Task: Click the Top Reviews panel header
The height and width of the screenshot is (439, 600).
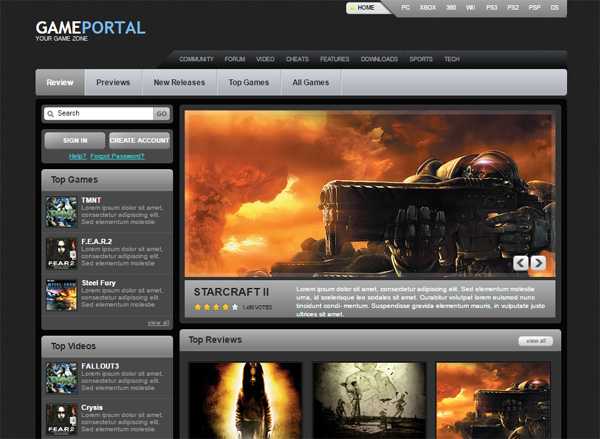Action: (370, 340)
